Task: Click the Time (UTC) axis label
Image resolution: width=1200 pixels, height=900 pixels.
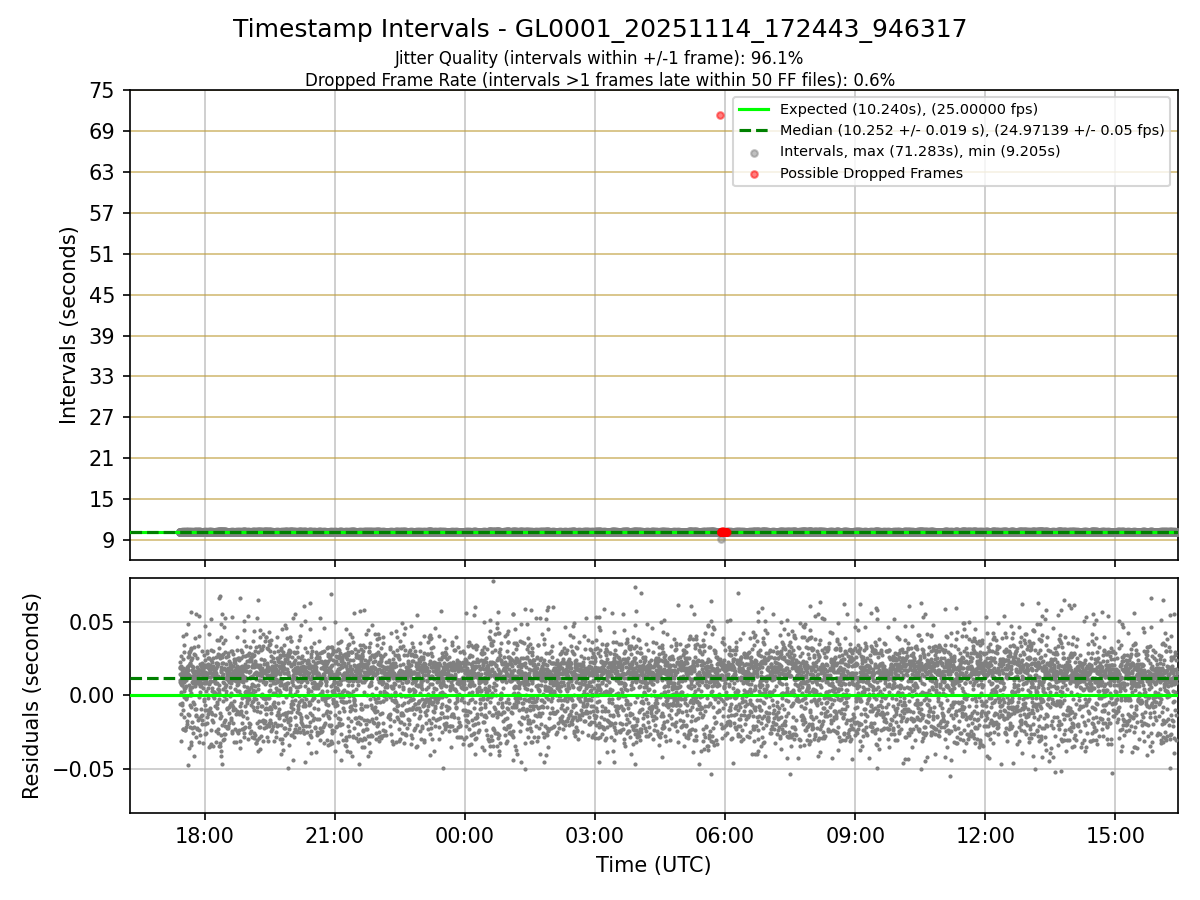Action: 654,865
